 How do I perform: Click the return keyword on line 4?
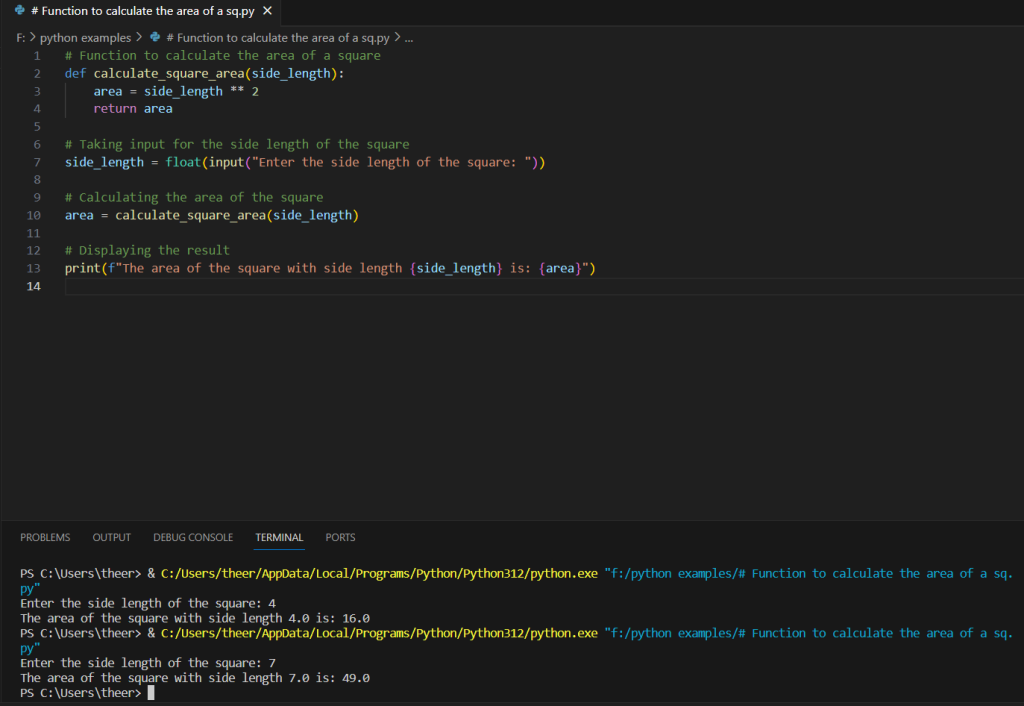point(115,109)
